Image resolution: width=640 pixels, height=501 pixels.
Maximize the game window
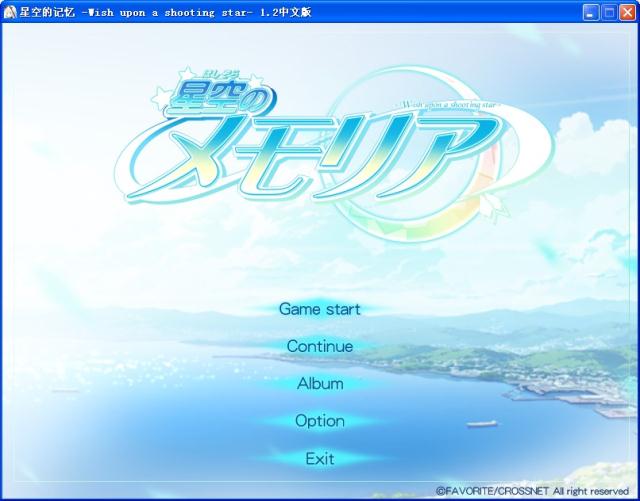[x=609, y=13]
